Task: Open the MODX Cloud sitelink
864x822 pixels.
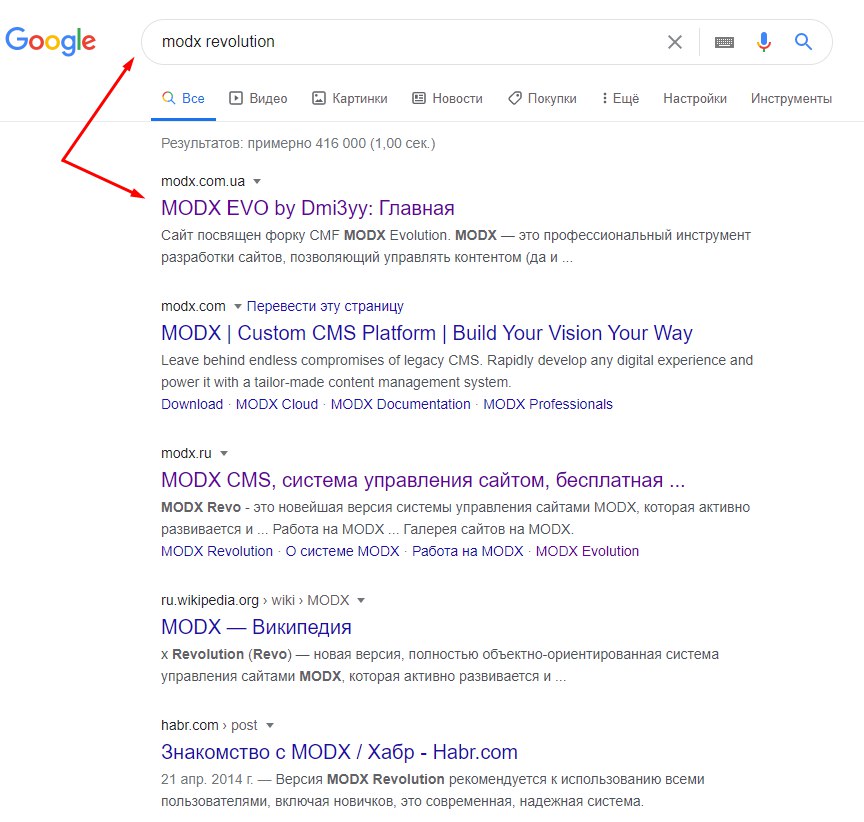Action: [x=277, y=404]
